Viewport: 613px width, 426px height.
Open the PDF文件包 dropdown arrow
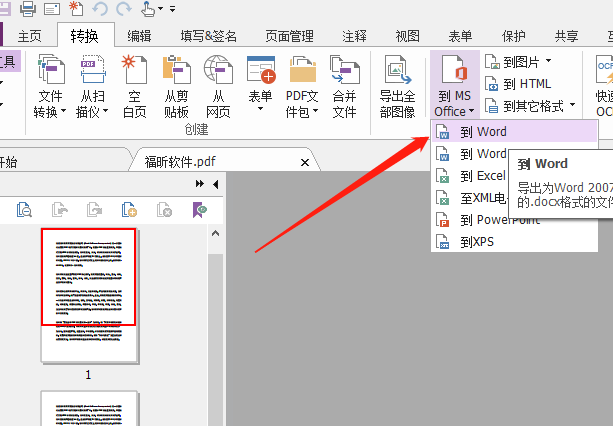pos(315,111)
